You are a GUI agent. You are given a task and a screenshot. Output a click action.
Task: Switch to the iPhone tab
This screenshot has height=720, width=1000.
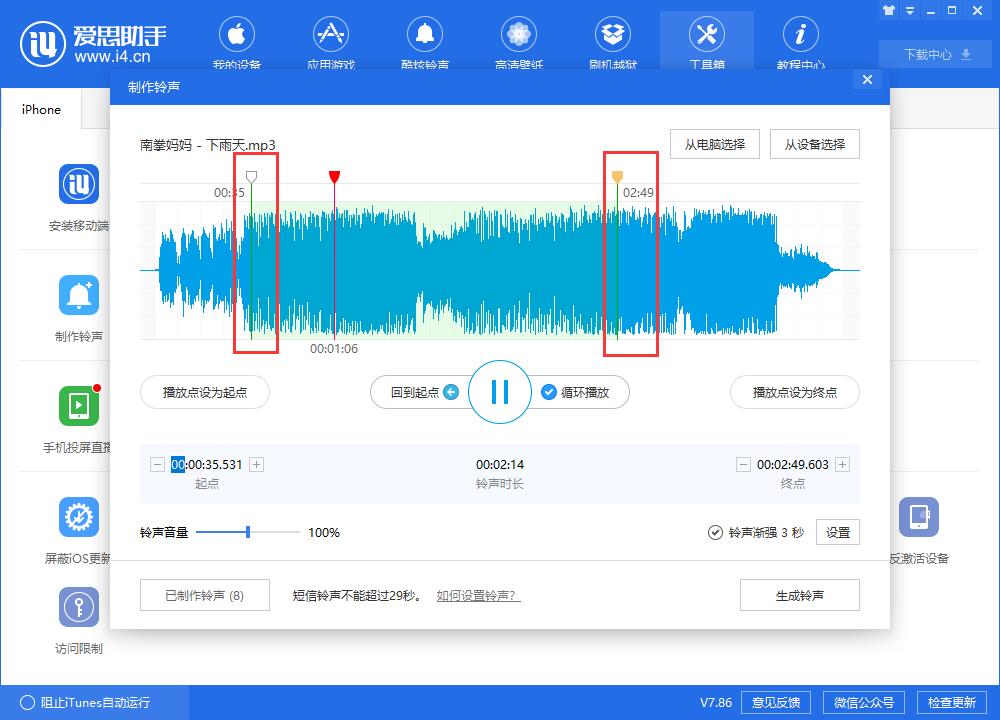39,110
